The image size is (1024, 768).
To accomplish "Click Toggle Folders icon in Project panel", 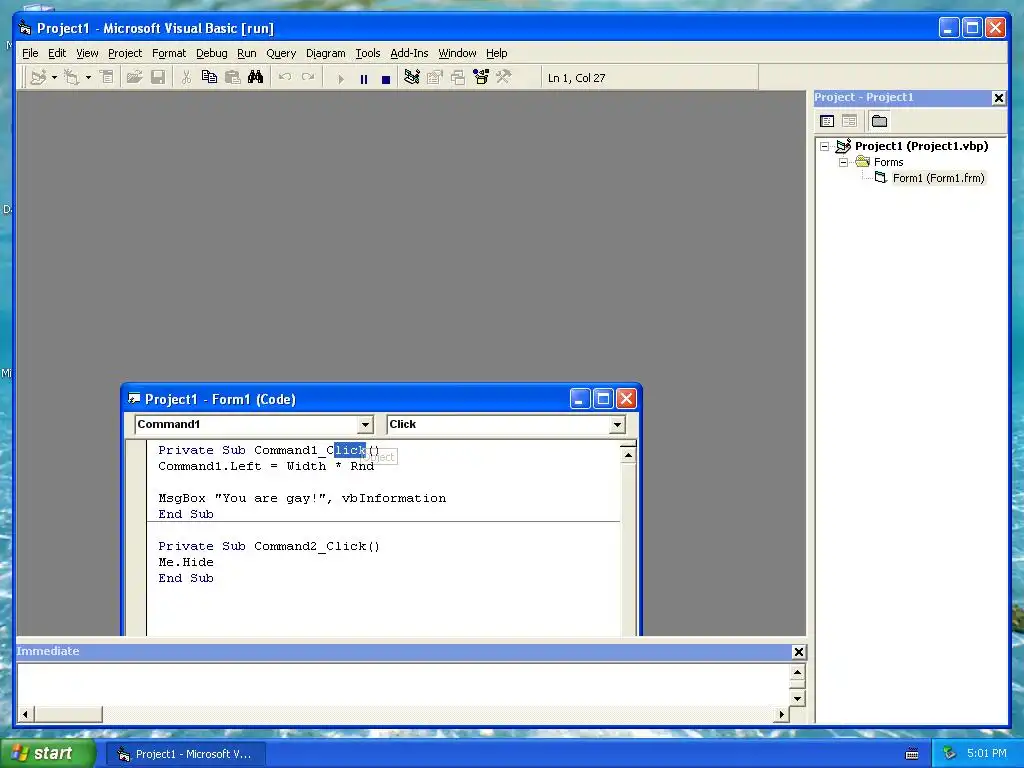I will click(x=879, y=121).
